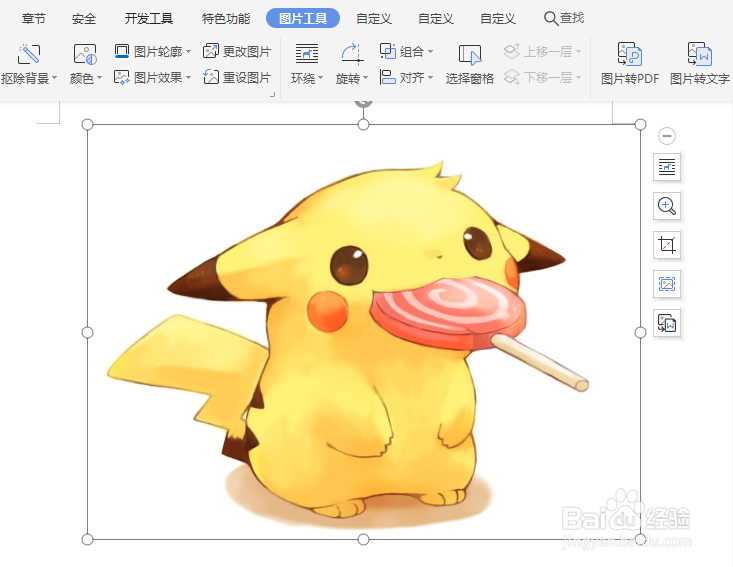
Task: Click 上移一层 bring forward
Action: click(x=538, y=51)
